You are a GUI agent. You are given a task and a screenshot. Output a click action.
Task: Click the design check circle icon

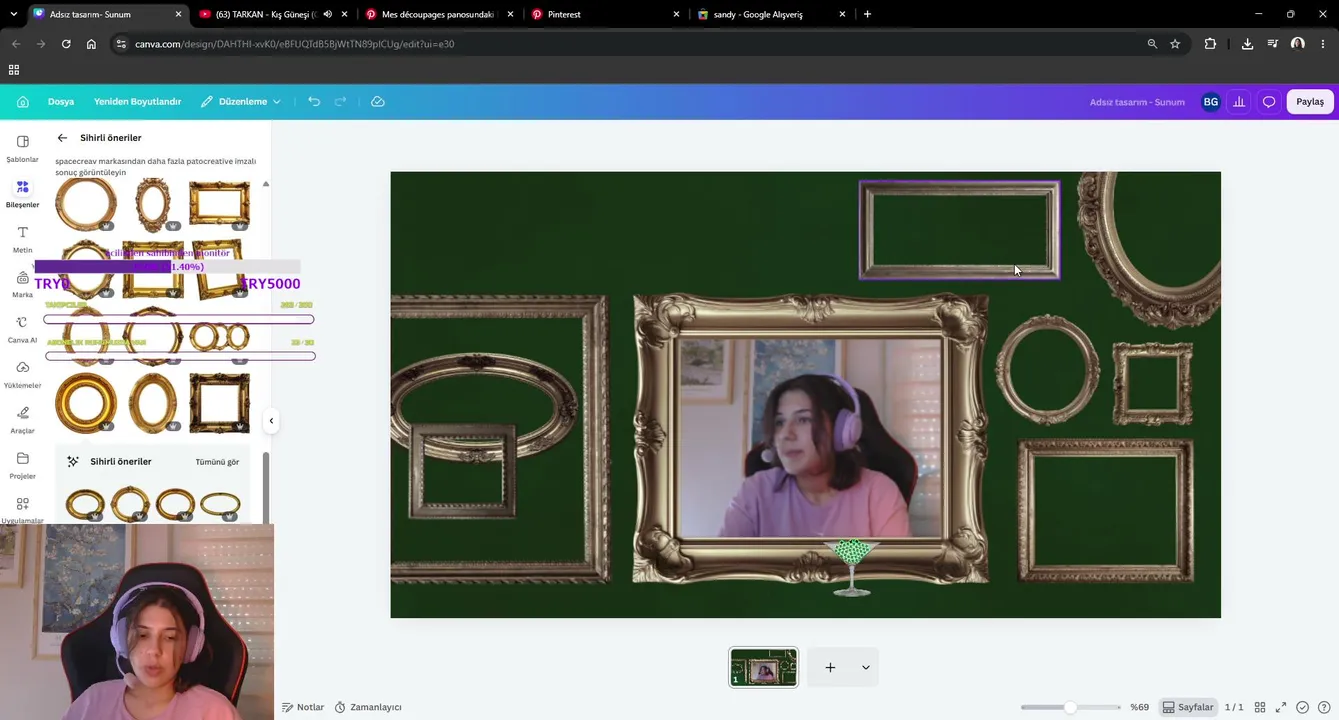tap(1302, 707)
